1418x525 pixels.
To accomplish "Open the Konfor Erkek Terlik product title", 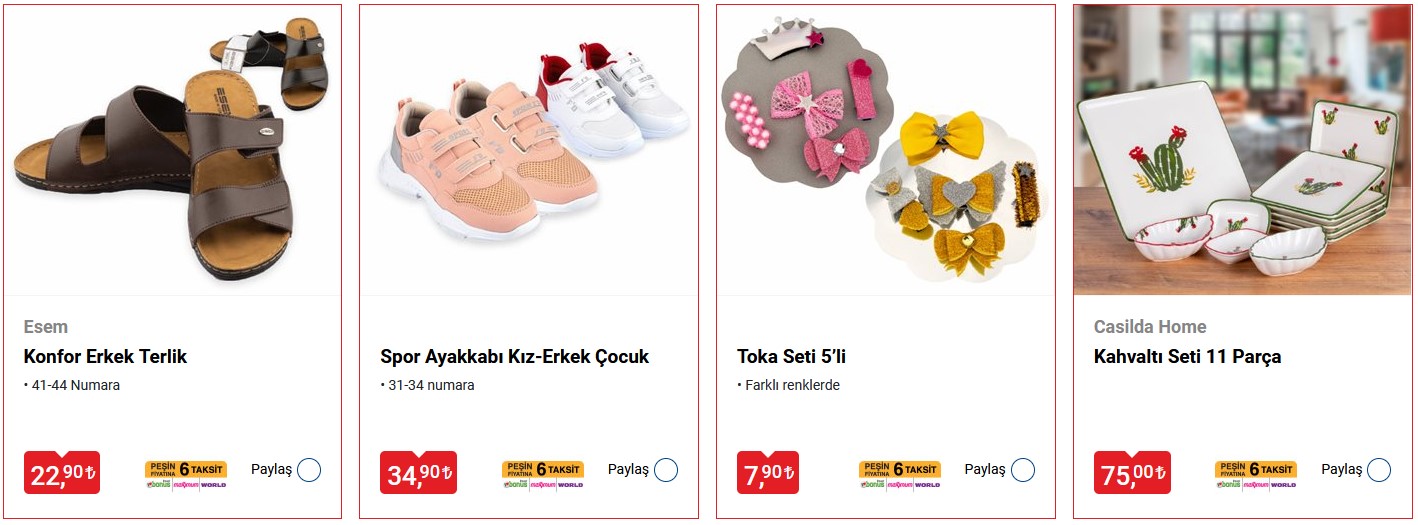I will (105, 357).
